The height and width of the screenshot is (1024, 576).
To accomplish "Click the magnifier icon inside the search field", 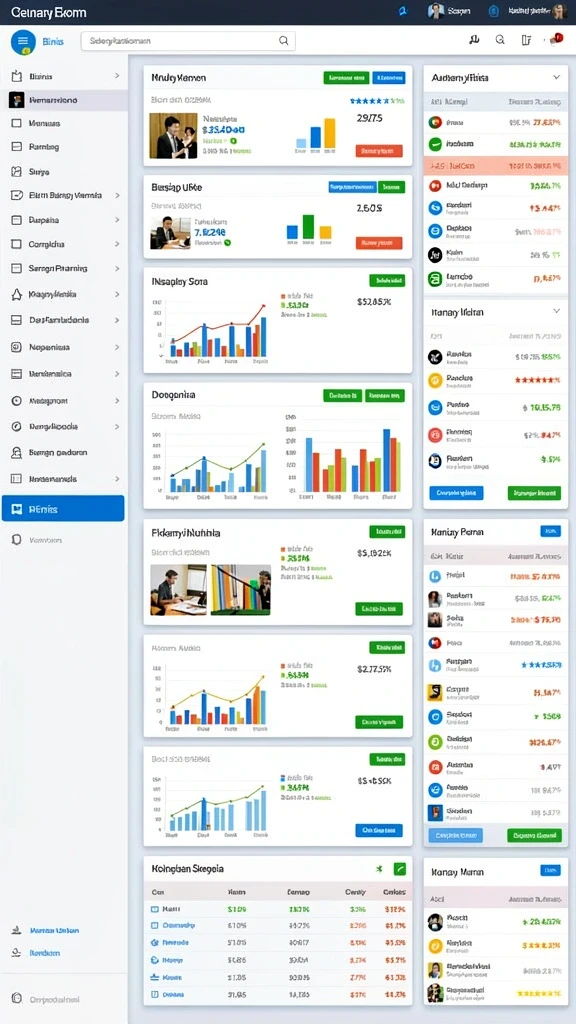I will tap(283, 40).
